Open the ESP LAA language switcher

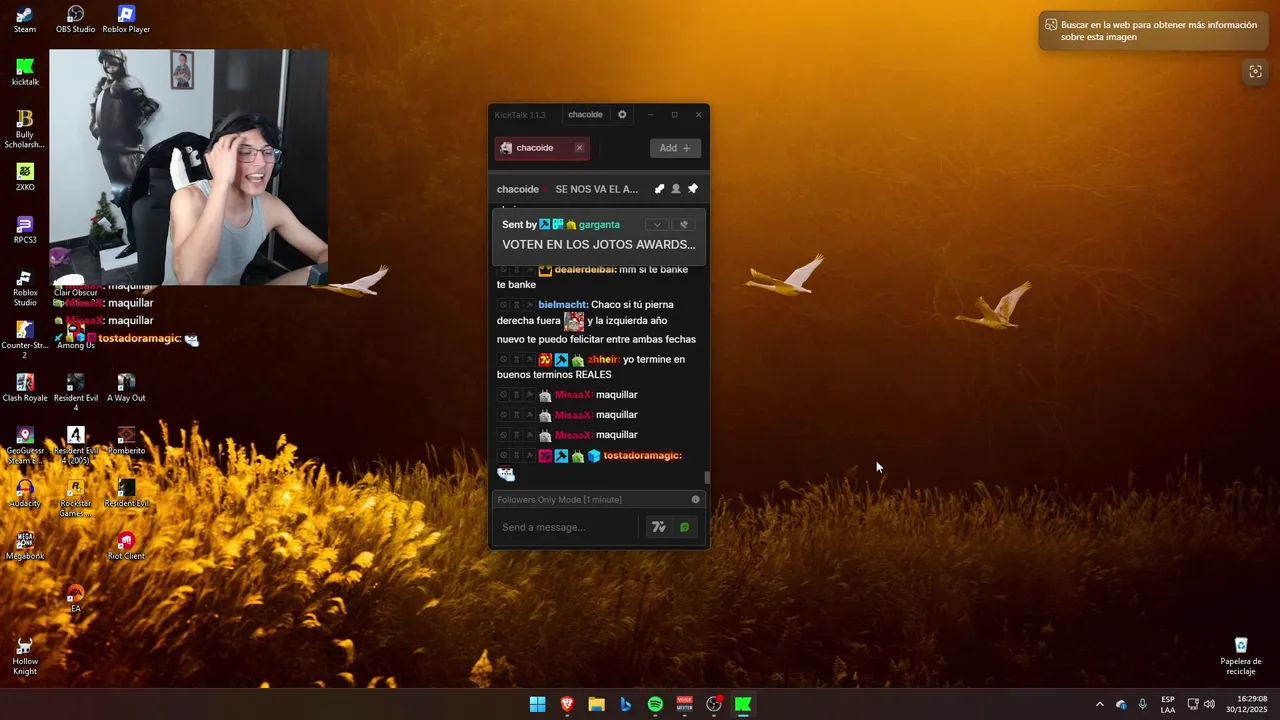coord(1168,704)
